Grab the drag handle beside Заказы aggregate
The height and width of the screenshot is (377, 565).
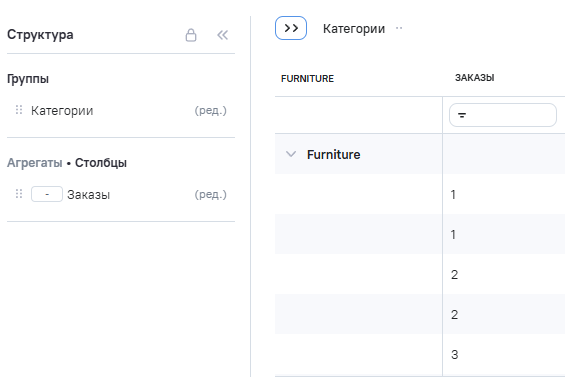(x=19, y=194)
